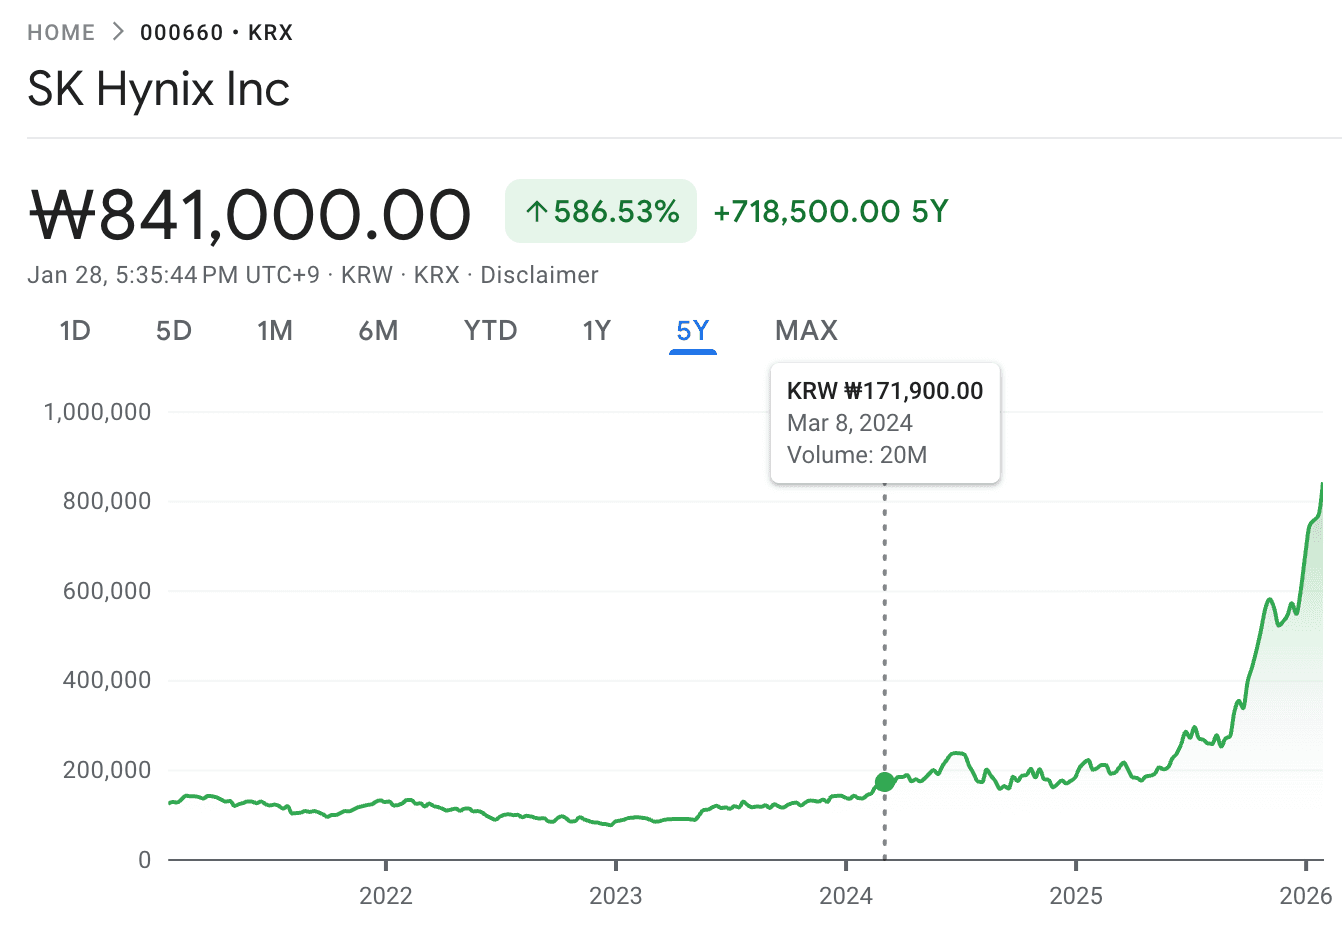Select the active 5Y range tab

point(692,331)
